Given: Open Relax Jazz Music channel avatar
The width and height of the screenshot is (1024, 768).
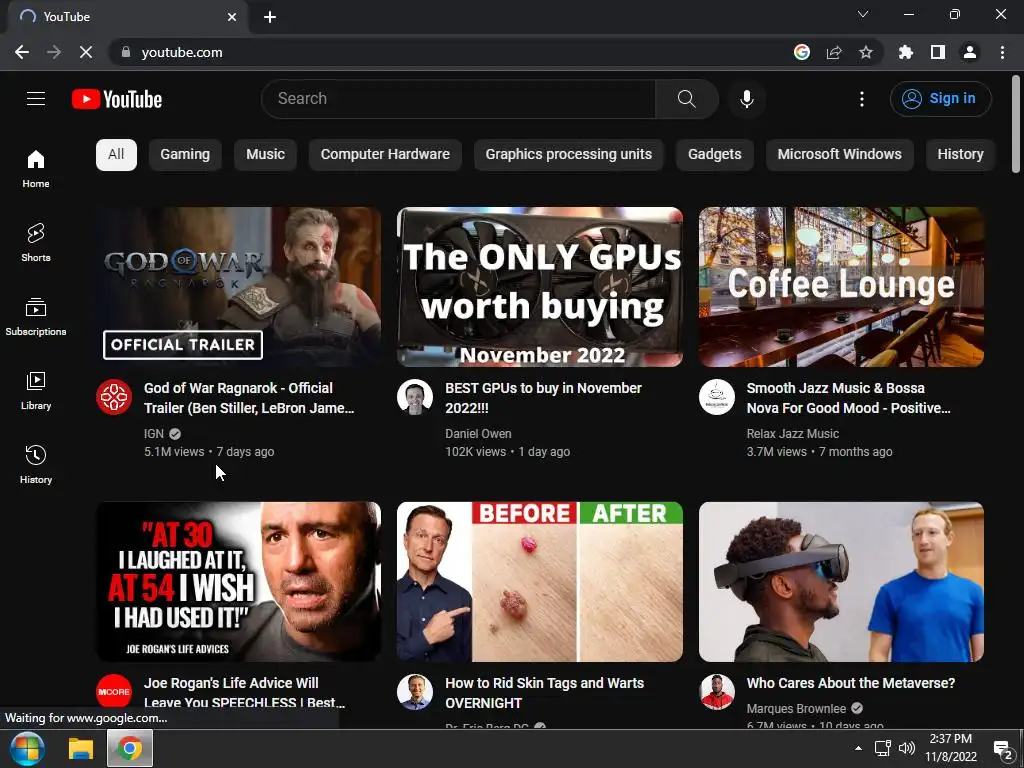Looking at the screenshot, I should [716, 397].
